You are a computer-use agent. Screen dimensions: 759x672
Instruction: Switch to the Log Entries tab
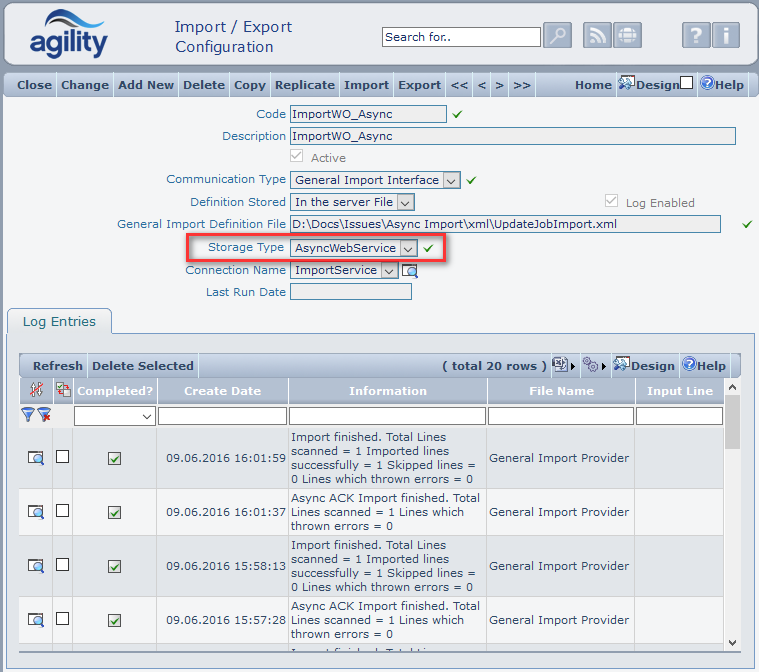59,322
